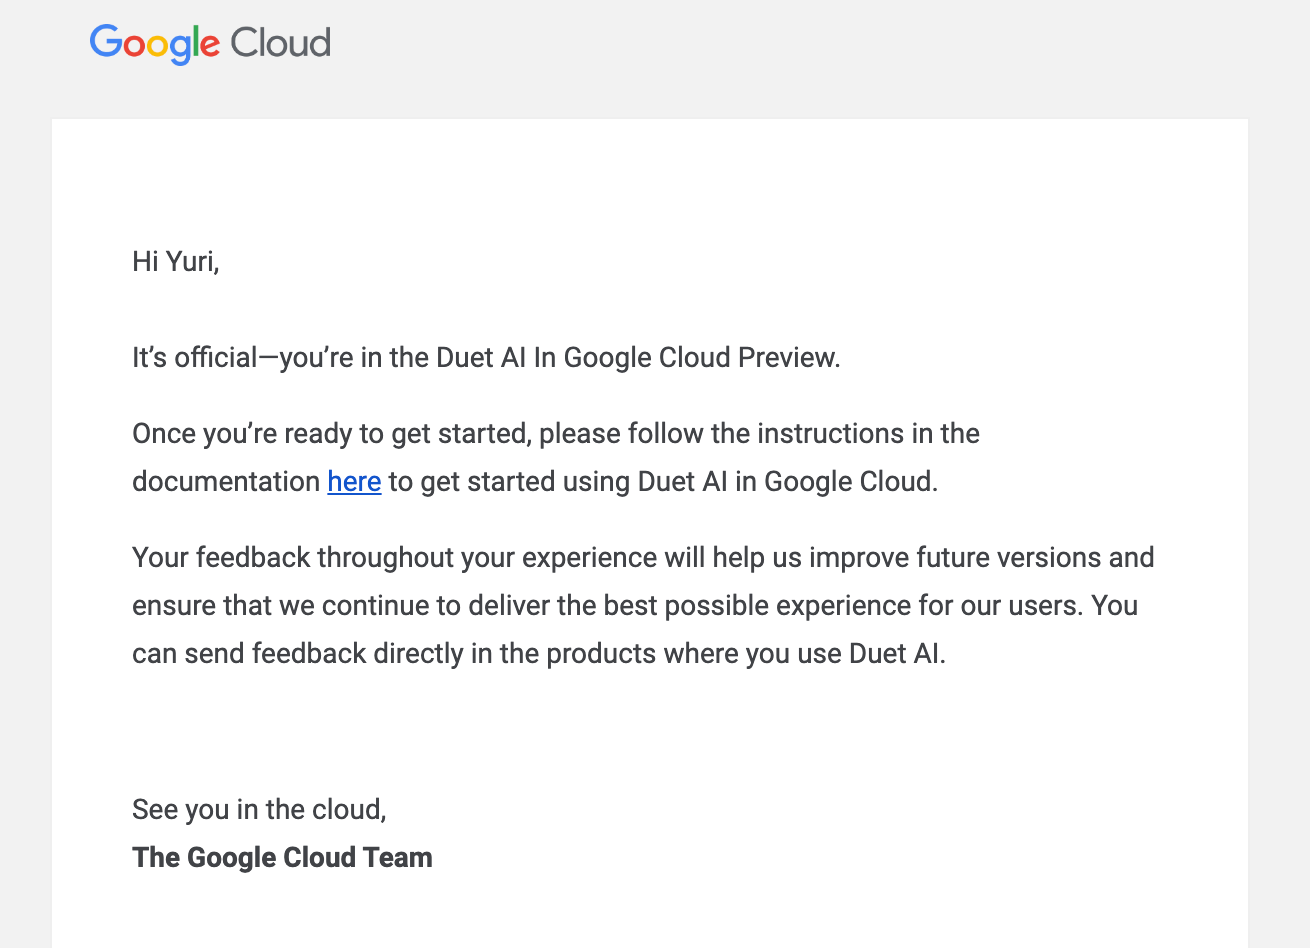Click the Google Cloud logo
This screenshot has height=948, width=1310.
click(x=210, y=44)
